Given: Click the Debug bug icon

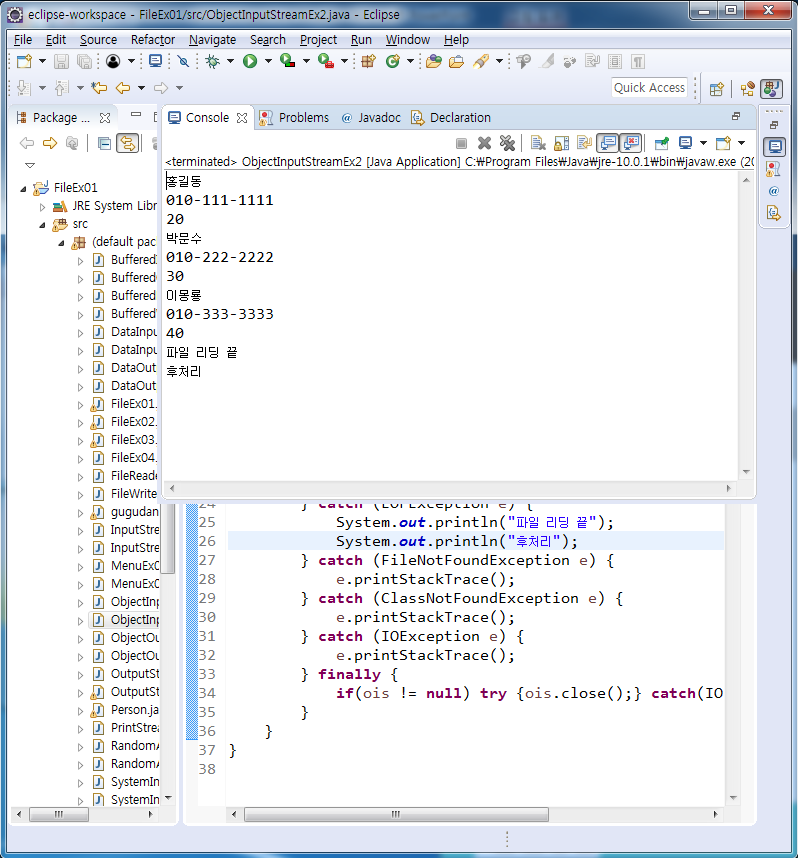Looking at the screenshot, I should pos(212,61).
